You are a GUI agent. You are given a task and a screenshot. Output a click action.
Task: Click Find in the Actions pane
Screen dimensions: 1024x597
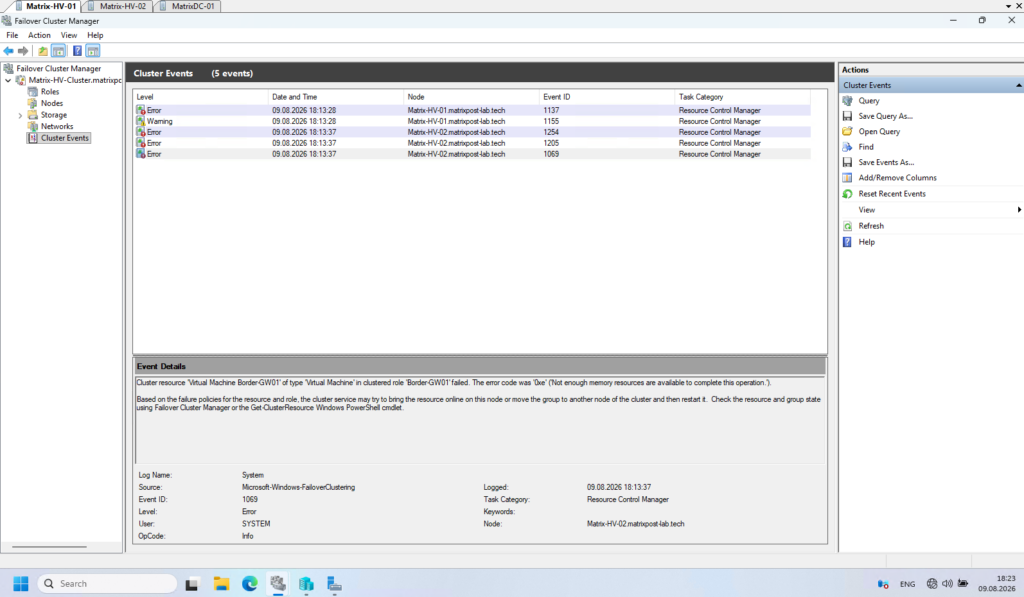pos(866,147)
